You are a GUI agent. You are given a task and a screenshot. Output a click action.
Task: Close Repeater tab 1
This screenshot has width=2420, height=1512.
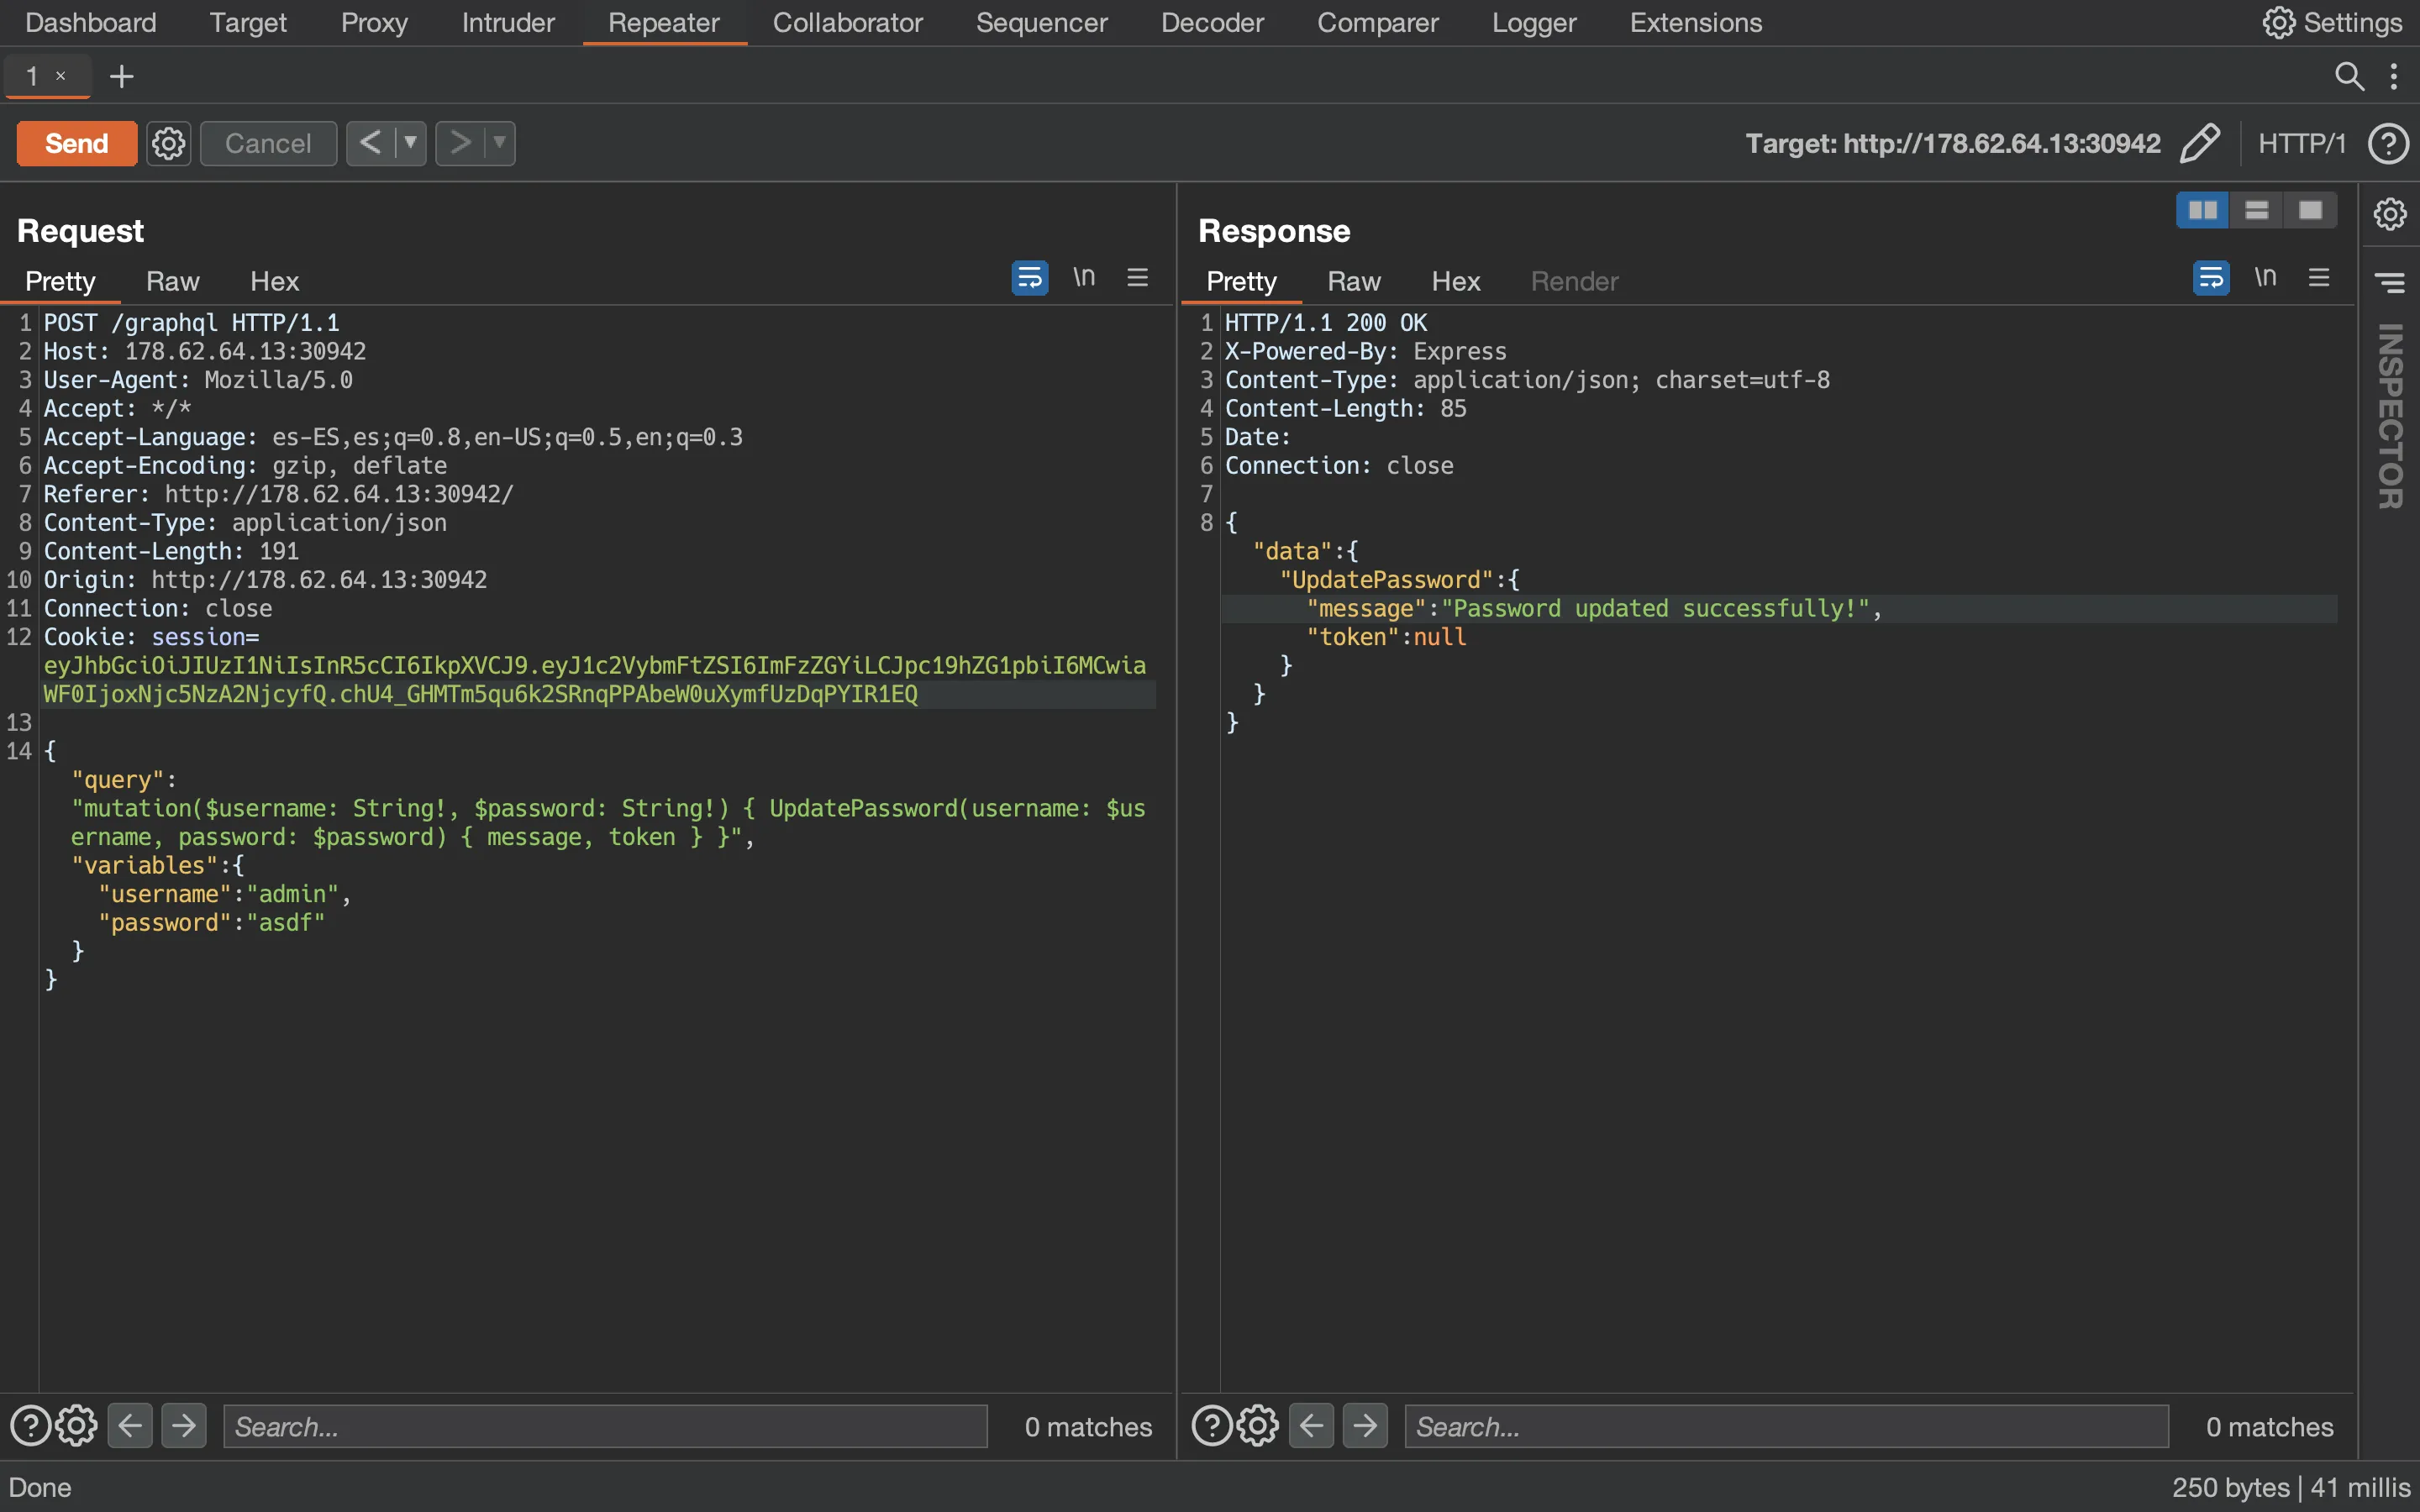pyautogui.click(x=61, y=75)
